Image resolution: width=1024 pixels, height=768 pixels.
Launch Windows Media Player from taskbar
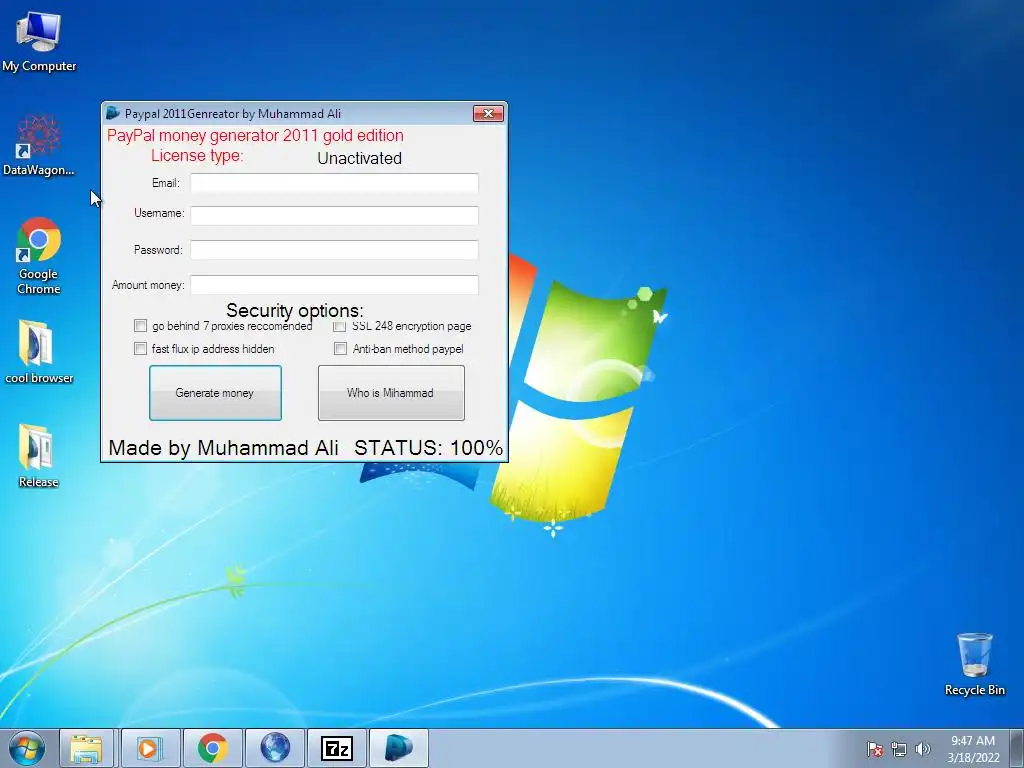click(x=150, y=748)
